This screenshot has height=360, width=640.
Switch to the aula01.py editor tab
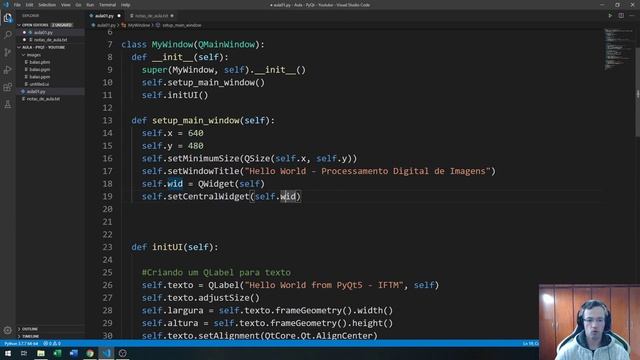(104, 16)
